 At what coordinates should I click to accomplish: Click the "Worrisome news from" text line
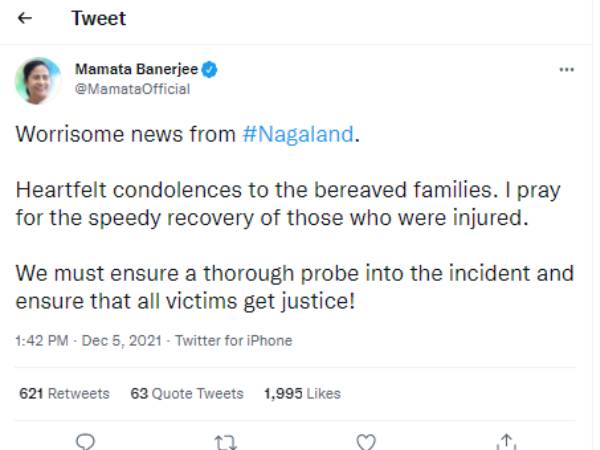pos(127,134)
